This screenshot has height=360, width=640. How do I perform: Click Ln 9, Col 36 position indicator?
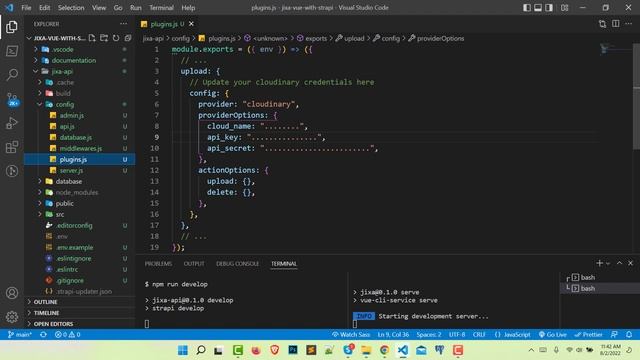coord(393,334)
